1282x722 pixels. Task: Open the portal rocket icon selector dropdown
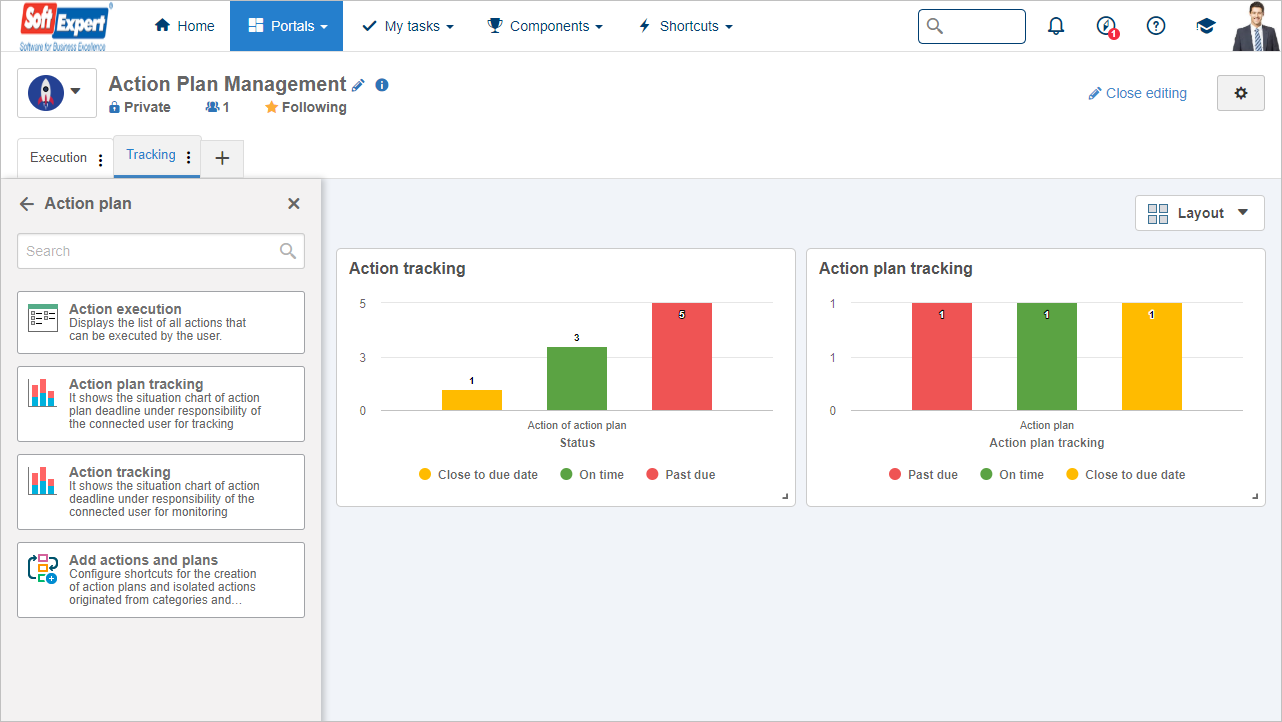(x=57, y=93)
